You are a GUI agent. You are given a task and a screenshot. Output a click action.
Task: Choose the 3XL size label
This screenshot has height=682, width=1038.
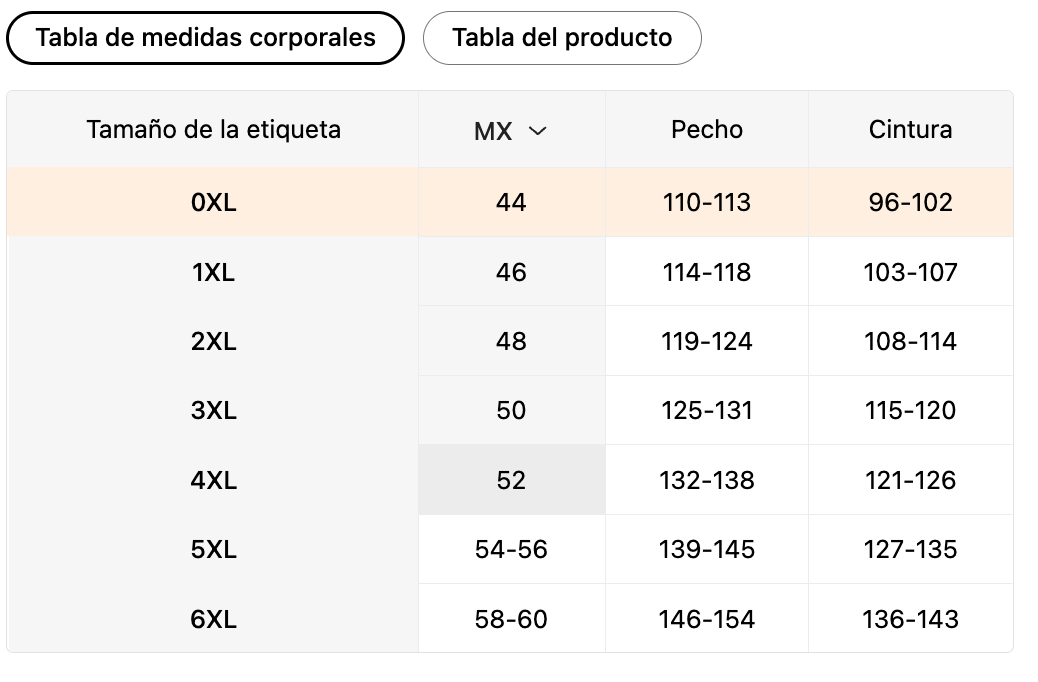pyautogui.click(x=213, y=410)
